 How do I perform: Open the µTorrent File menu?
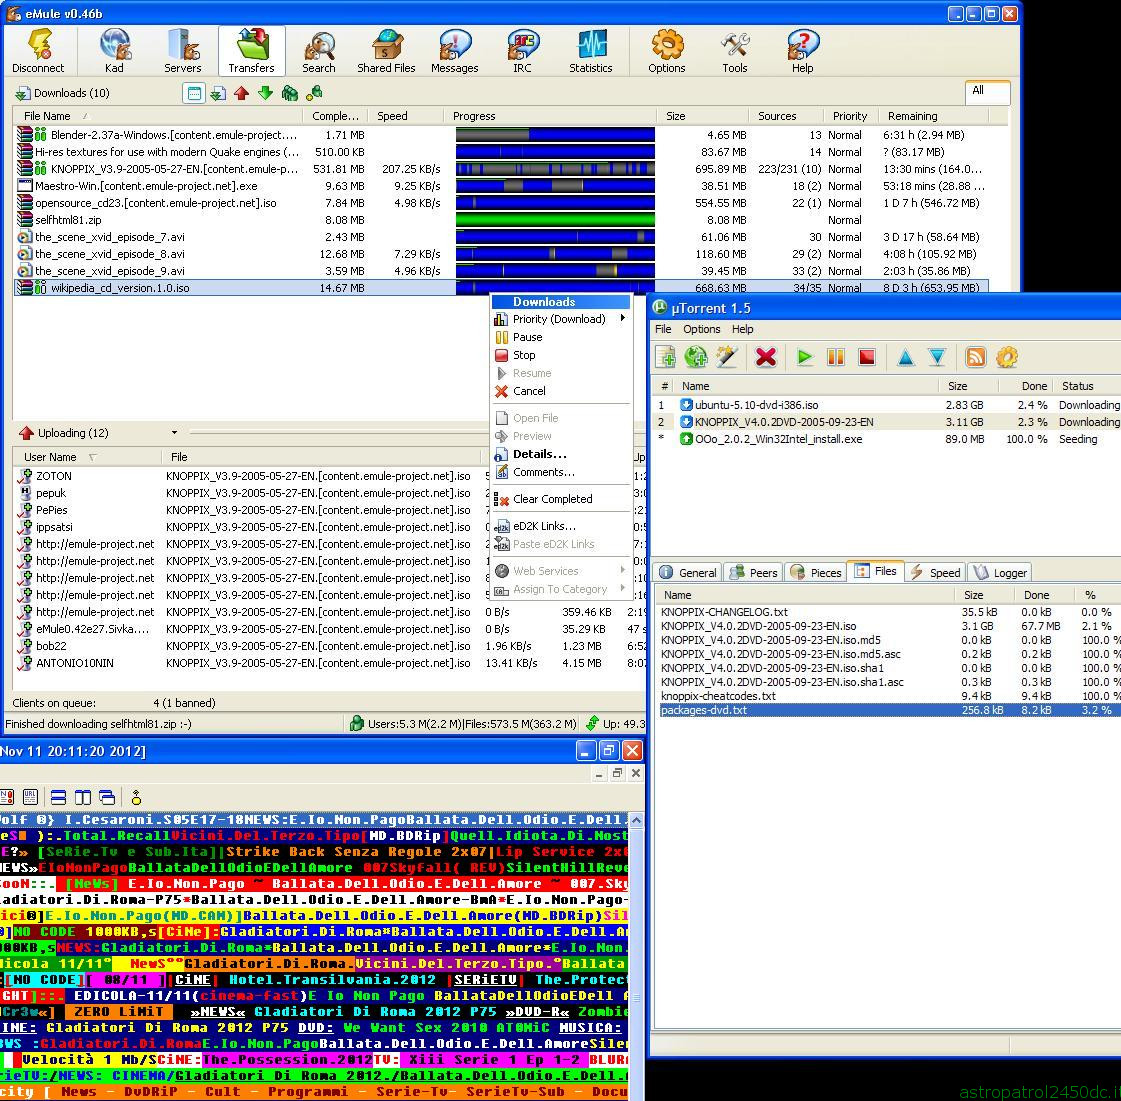(x=663, y=329)
